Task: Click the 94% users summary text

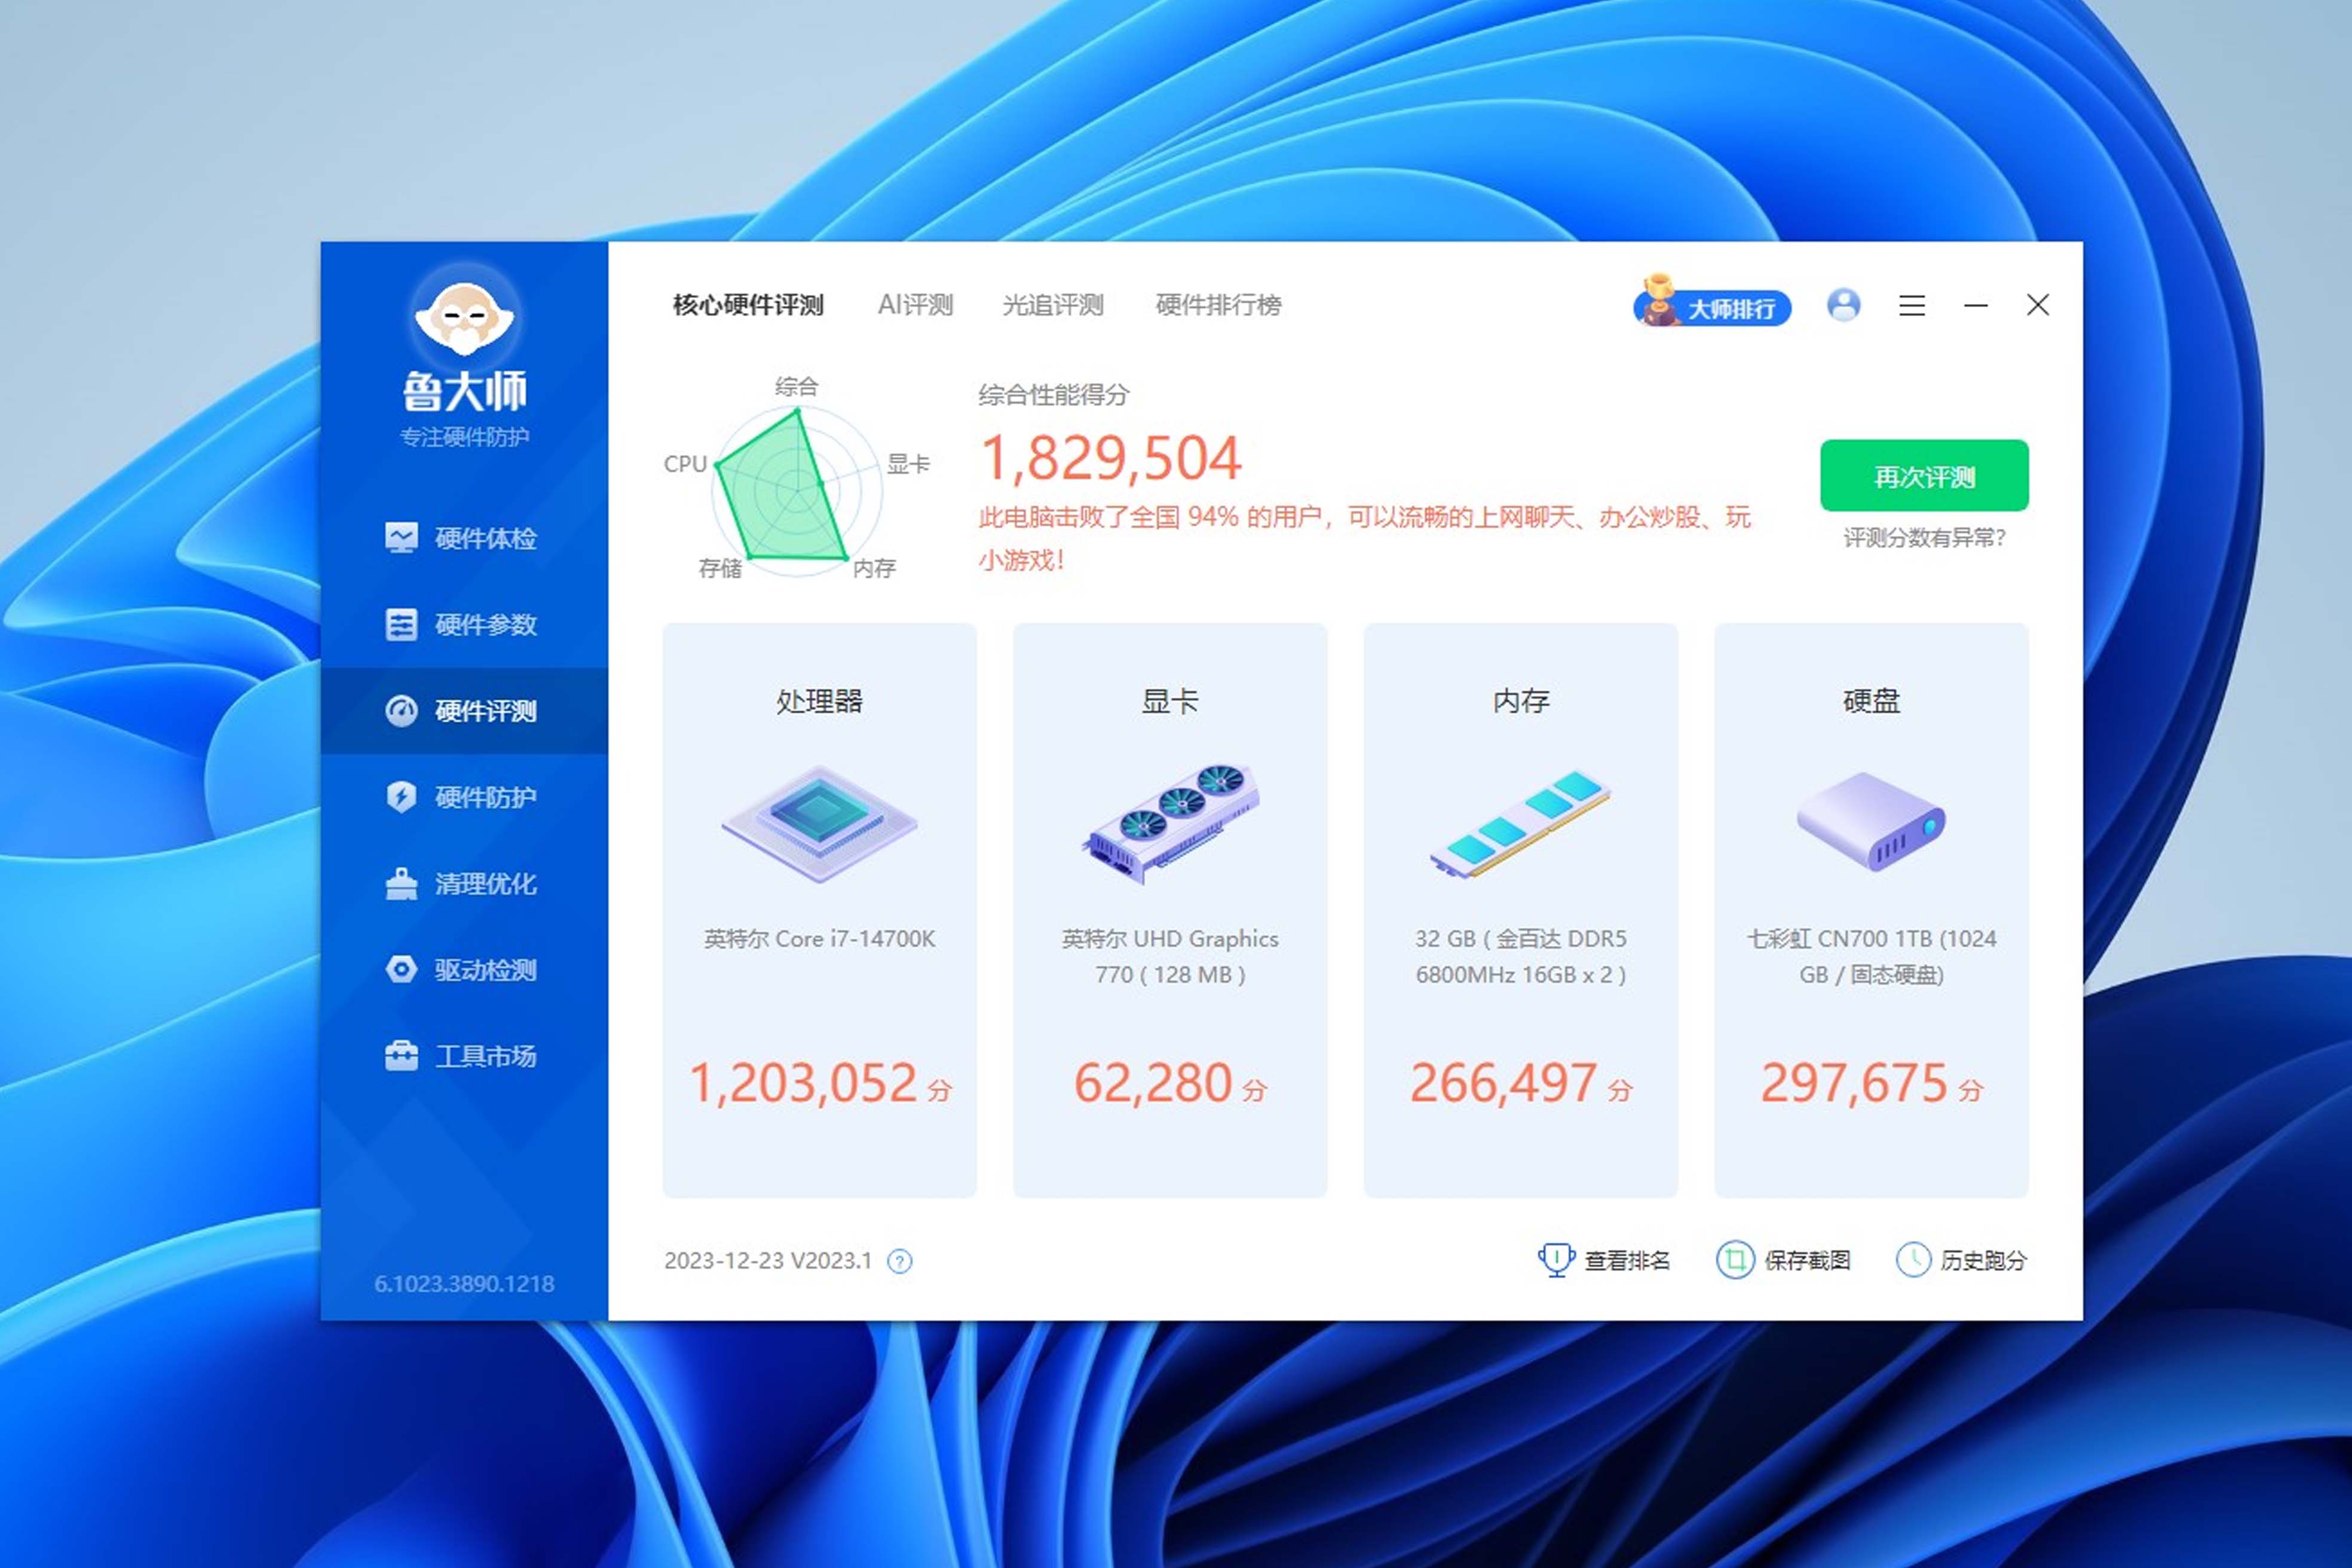Action: 1365,538
